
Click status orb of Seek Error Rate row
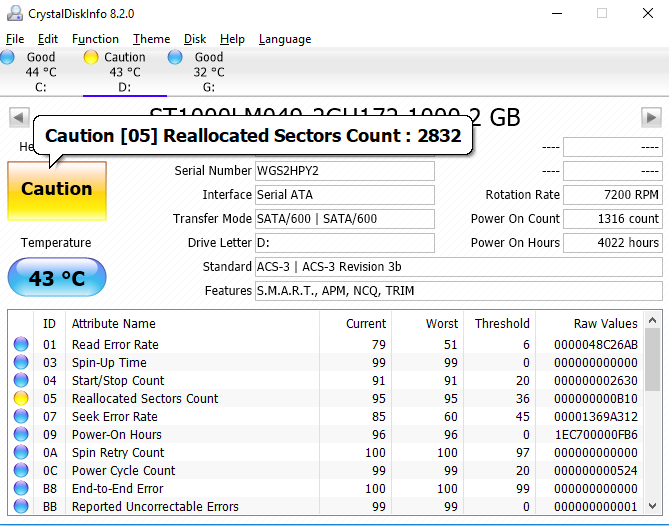click(21, 416)
